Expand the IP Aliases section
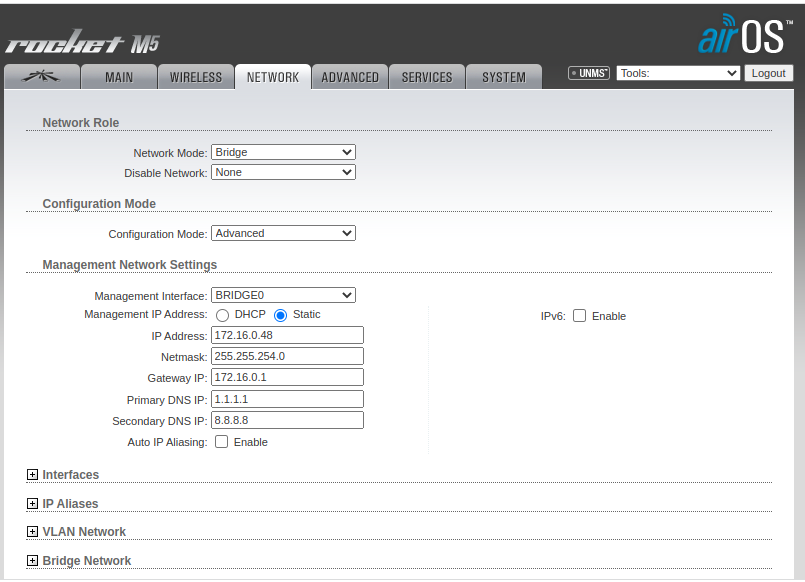 pos(32,503)
